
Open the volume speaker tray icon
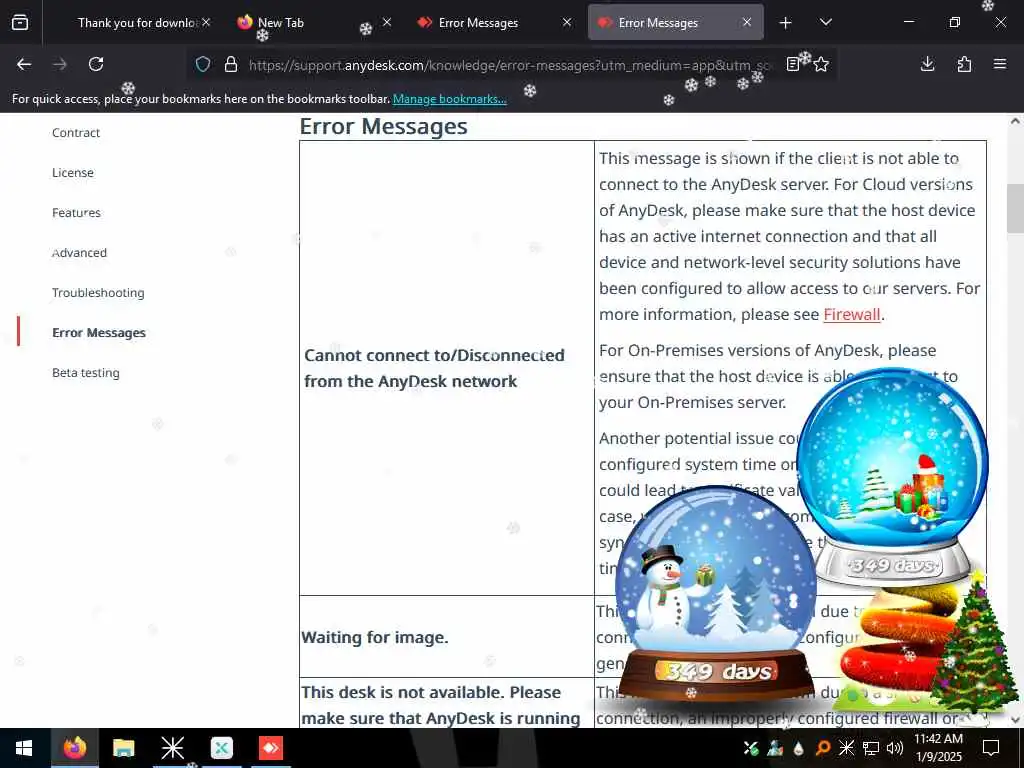click(894, 748)
